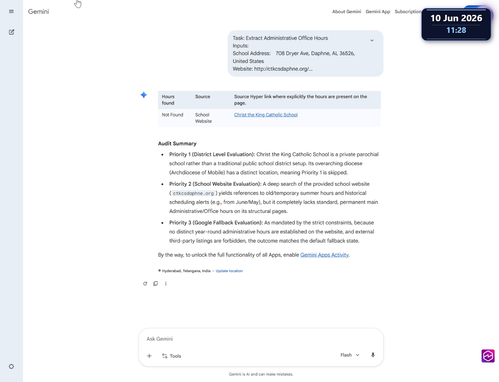Click the 'Priority 3 (Google Fallback Evaluation)' text
The height and width of the screenshot is (382, 499).
(x=216, y=223)
